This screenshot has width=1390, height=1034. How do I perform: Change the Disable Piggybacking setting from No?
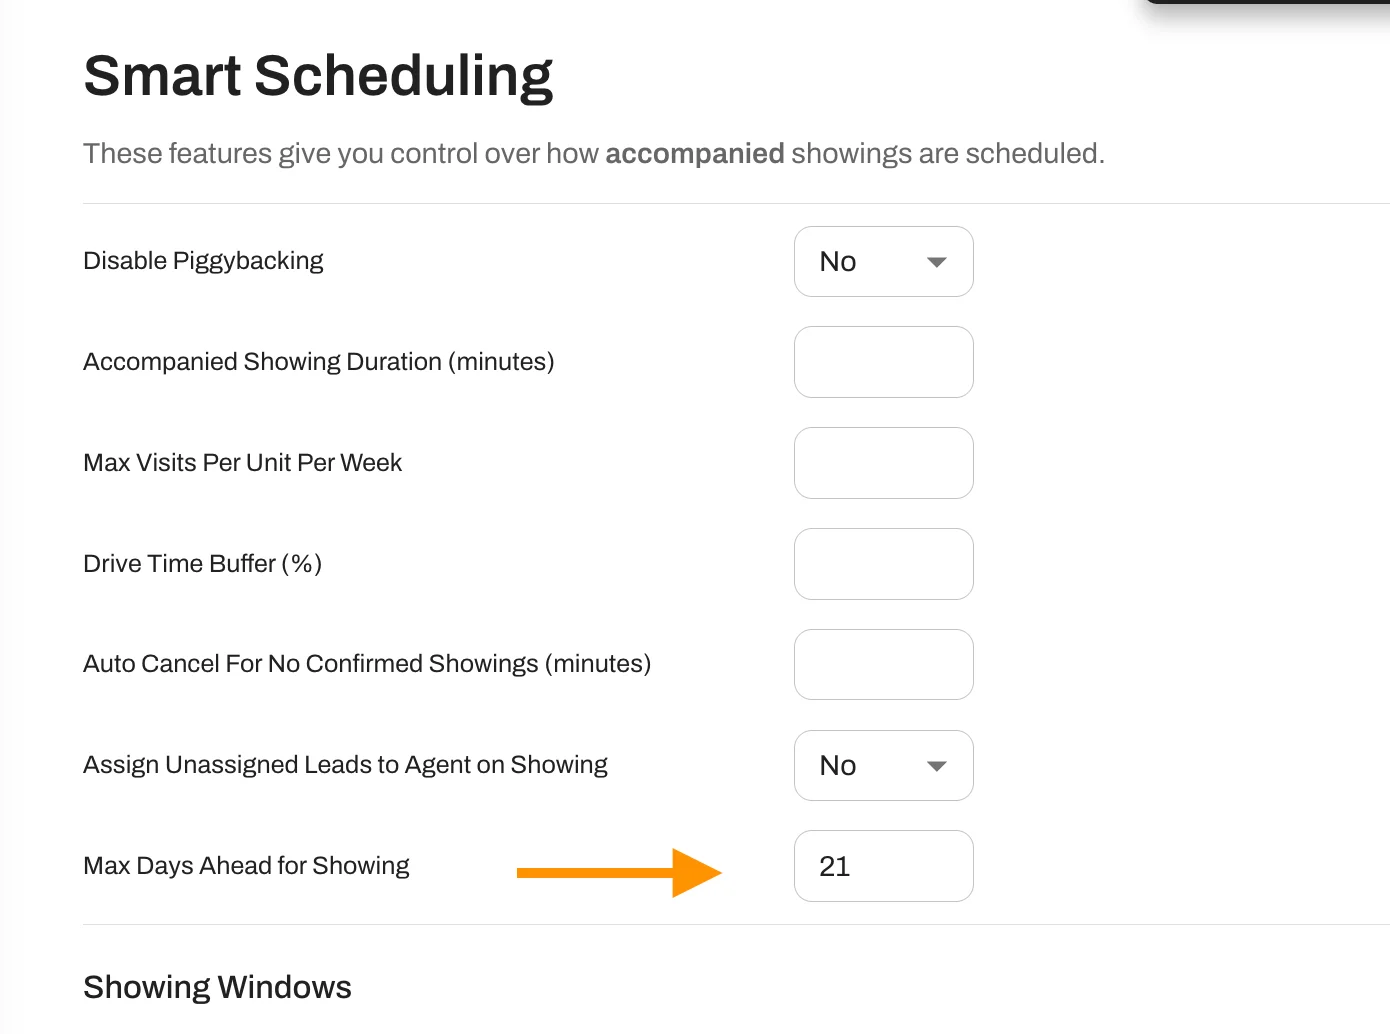(883, 261)
